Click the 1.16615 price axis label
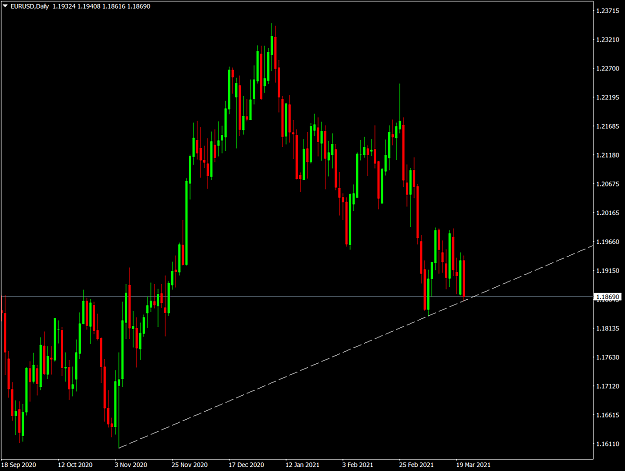The width and height of the screenshot is (625, 471). (x=608, y=415)
